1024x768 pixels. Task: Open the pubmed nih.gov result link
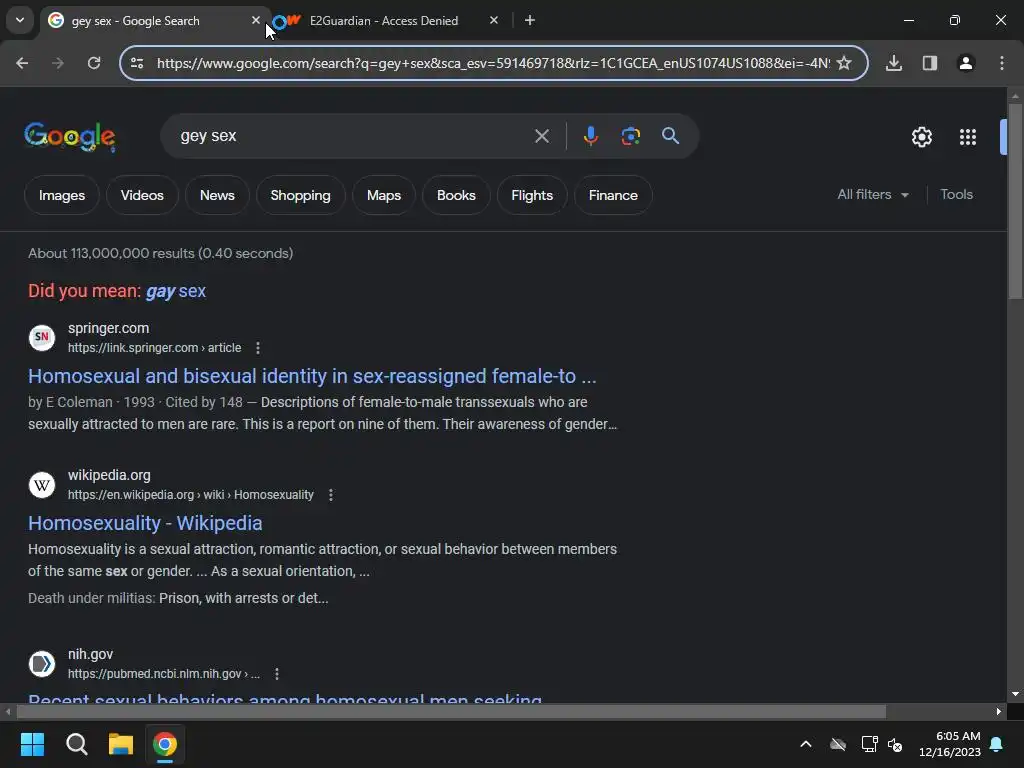click(285, 699)
